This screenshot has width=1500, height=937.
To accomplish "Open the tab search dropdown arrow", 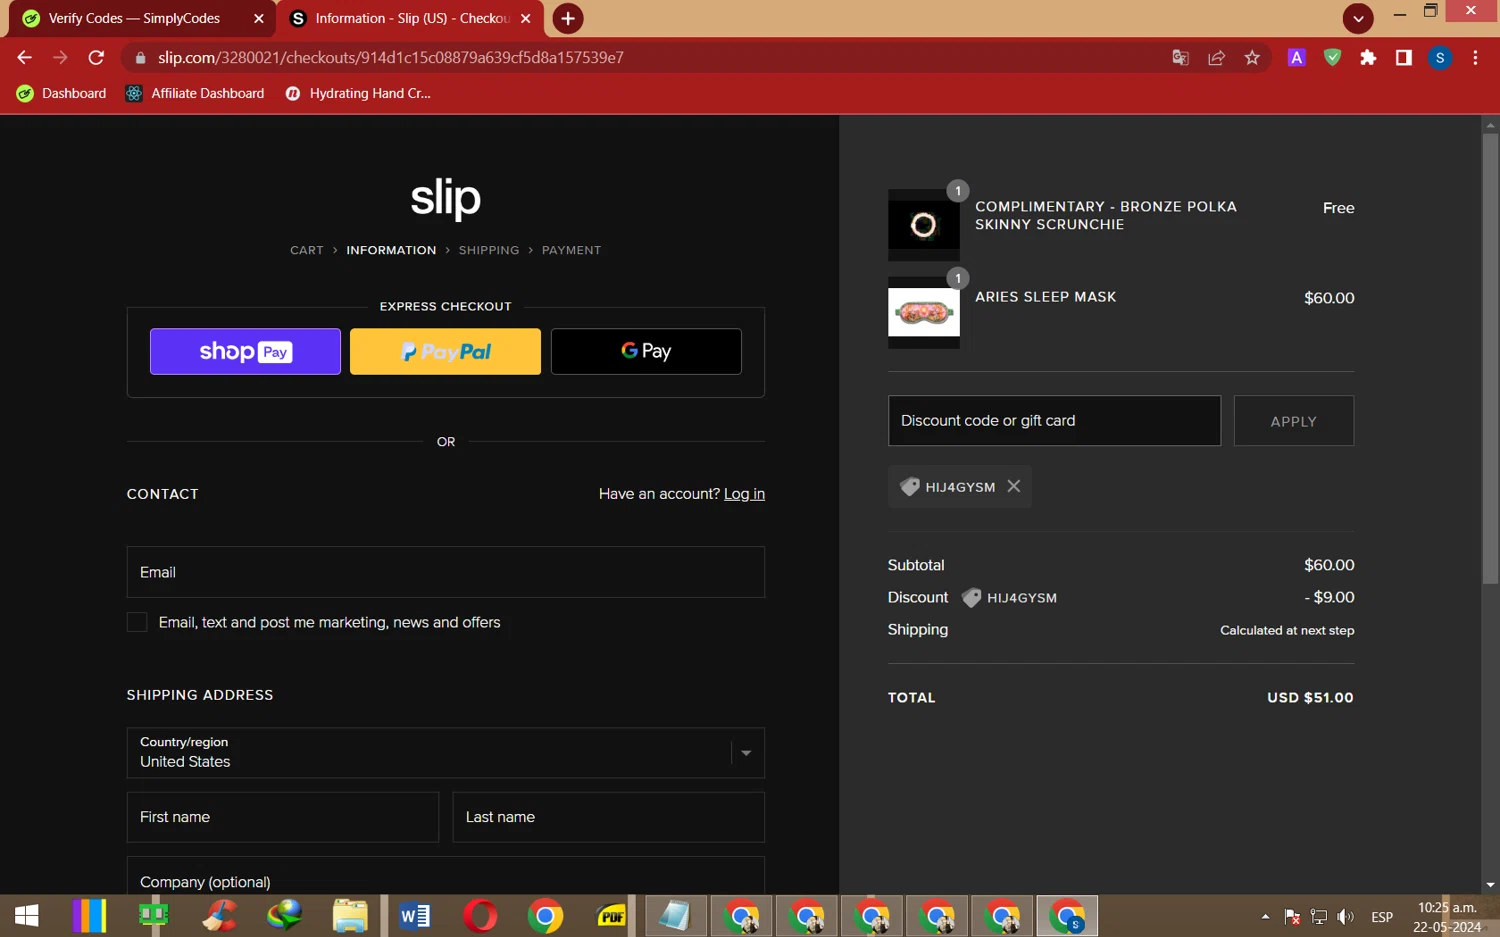I will (x=1357, y=18).
